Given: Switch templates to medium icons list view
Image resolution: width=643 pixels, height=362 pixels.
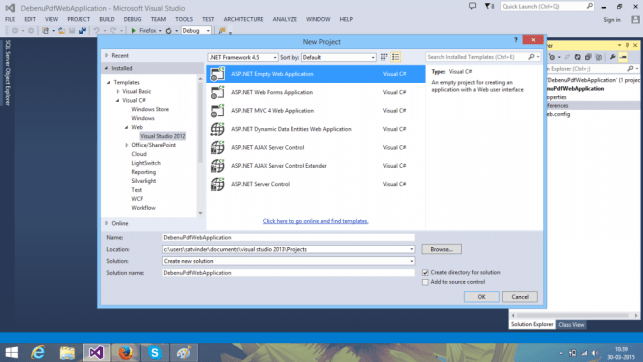Looking at the screenshot, I should pos(396,57).
